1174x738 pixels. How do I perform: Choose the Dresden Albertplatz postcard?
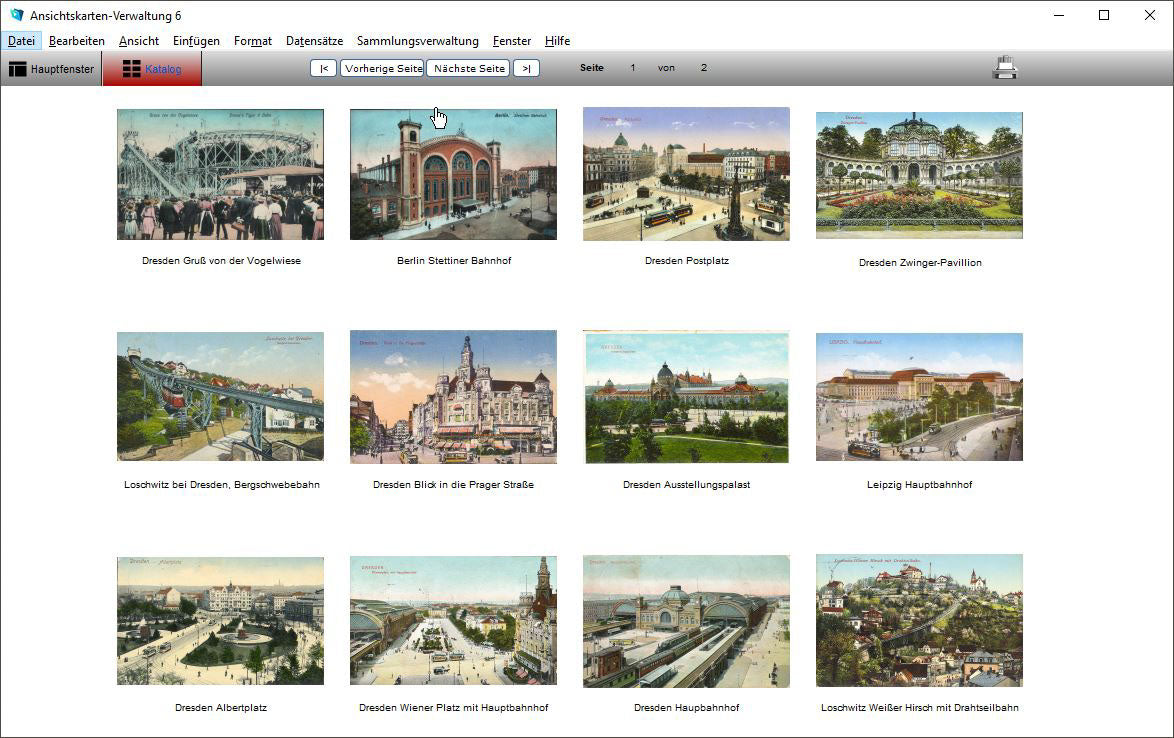click(x=220, y=620)
